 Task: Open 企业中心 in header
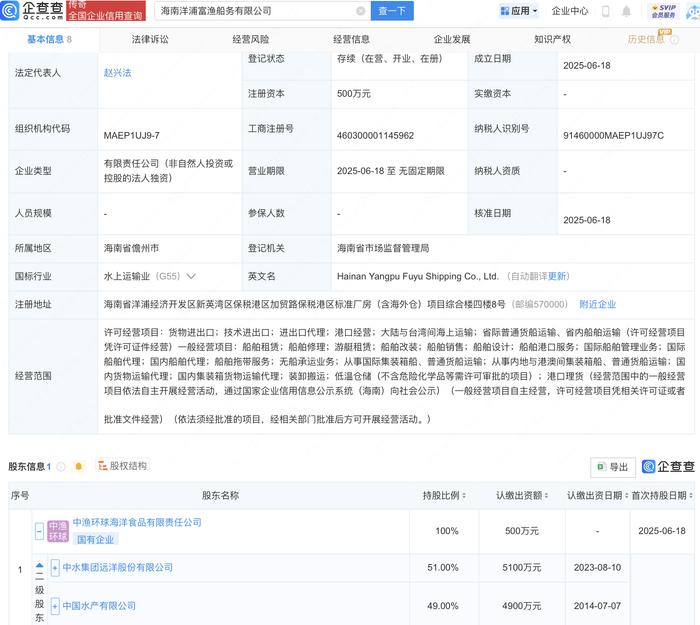pos(570,11)
